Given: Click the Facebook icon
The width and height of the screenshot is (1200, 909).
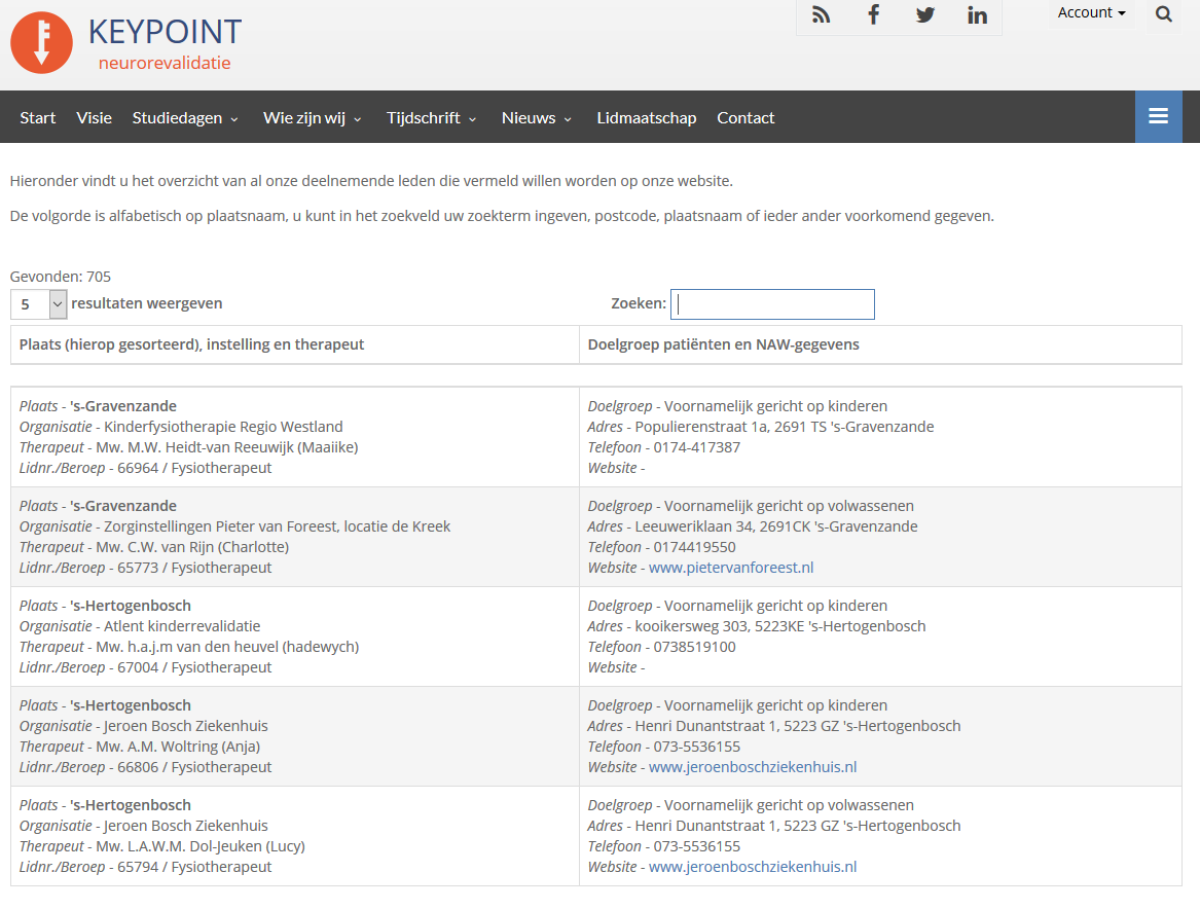Looking at the screenshot, I should tap(873, 14).
